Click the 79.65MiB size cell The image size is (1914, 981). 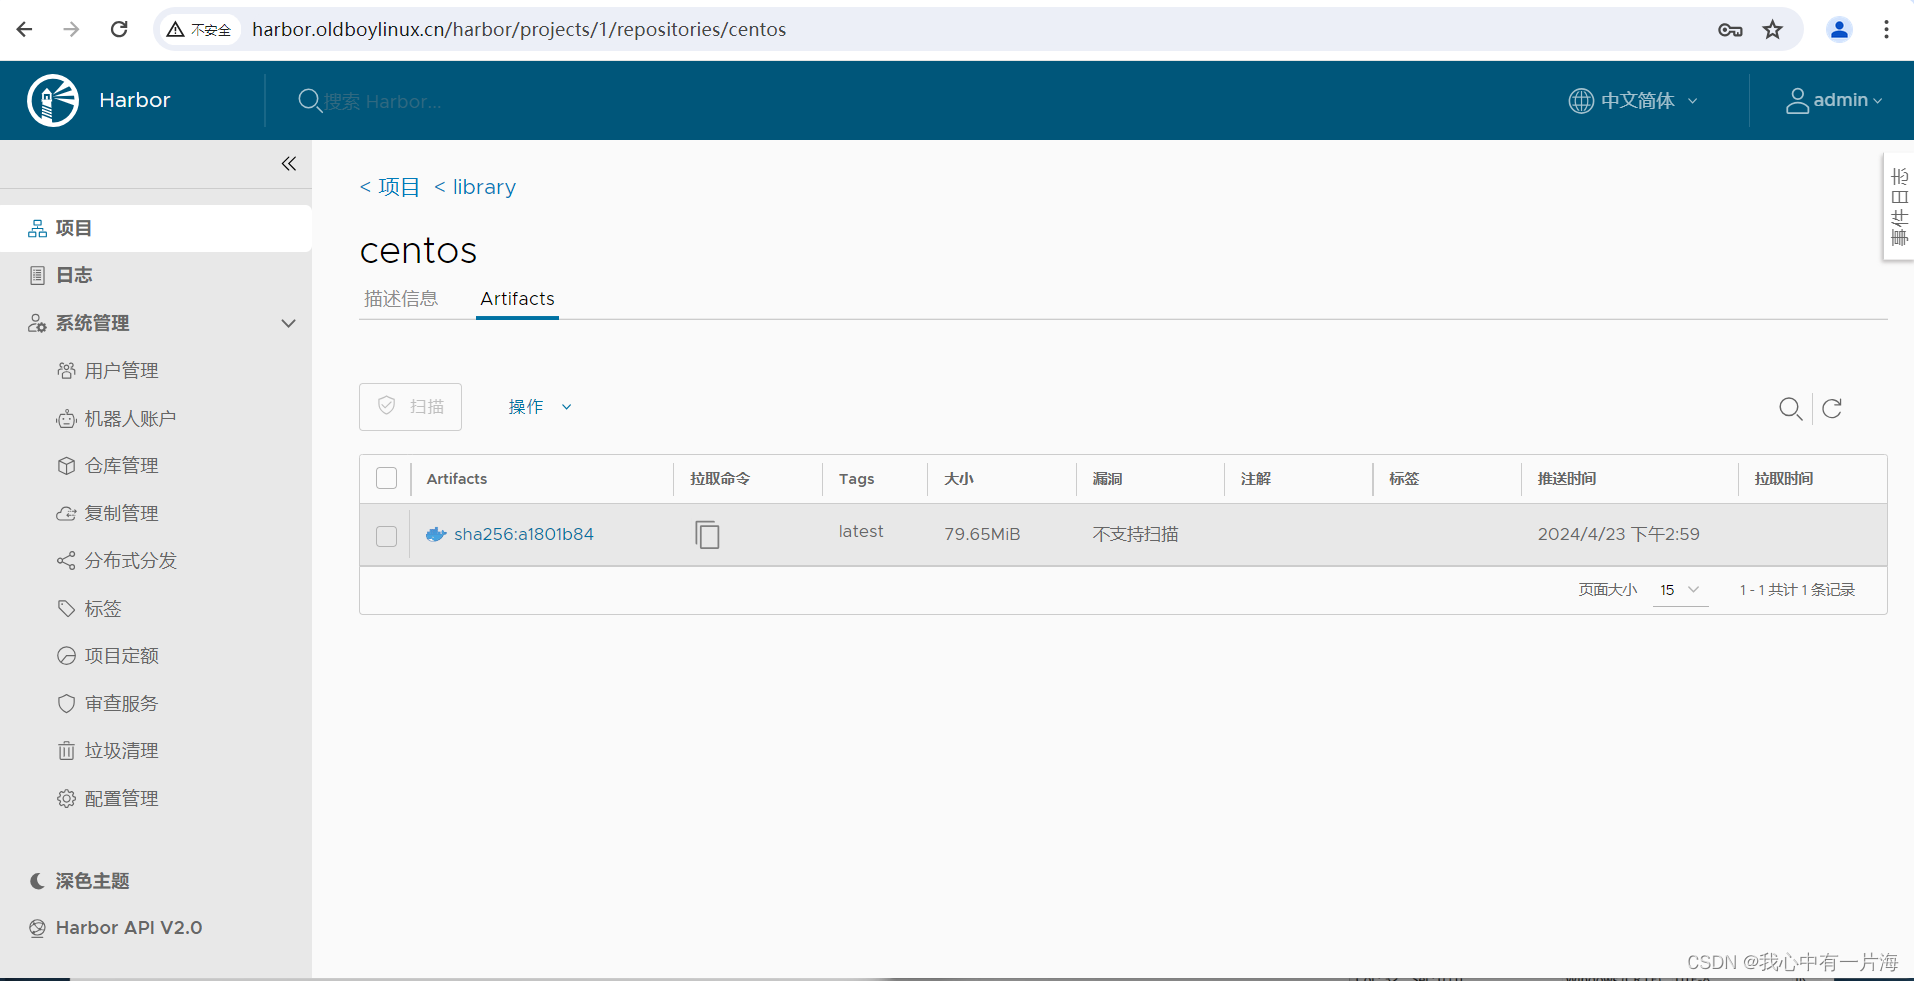tap(982, 535)
